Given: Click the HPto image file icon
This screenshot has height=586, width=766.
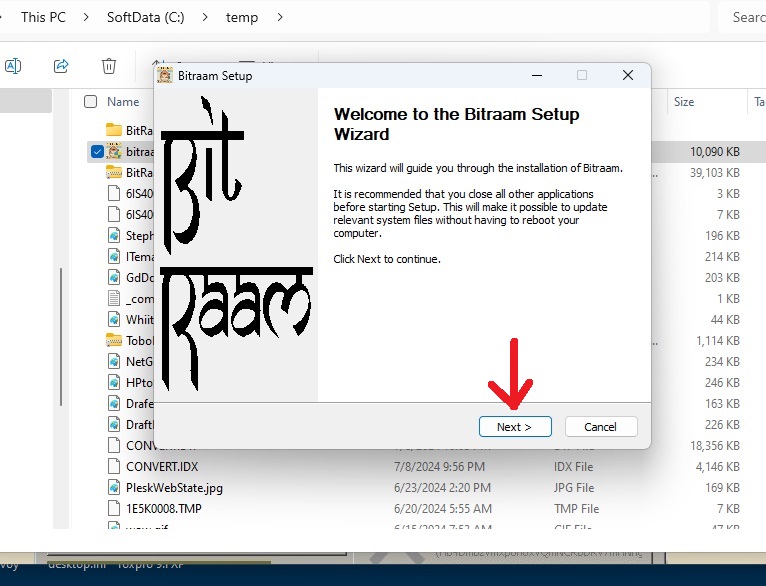Looking at the screenshot, I should [114, 383].
